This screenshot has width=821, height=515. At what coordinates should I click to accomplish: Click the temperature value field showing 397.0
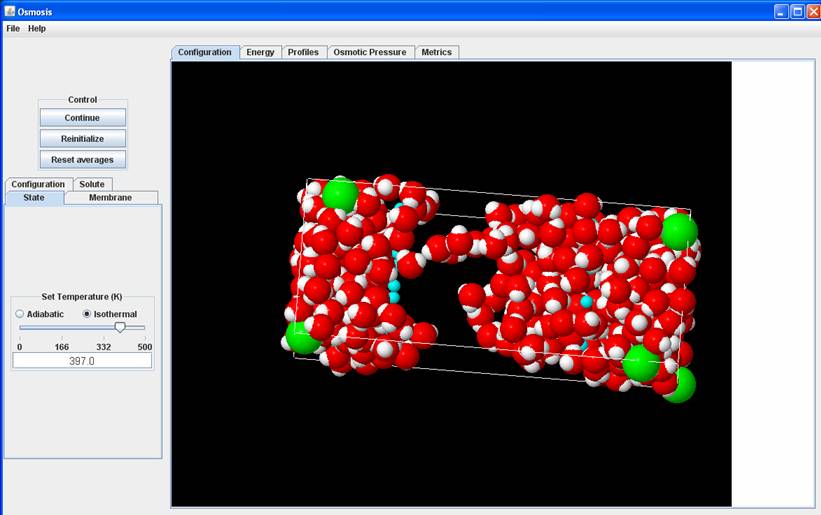tap(82, 360)
